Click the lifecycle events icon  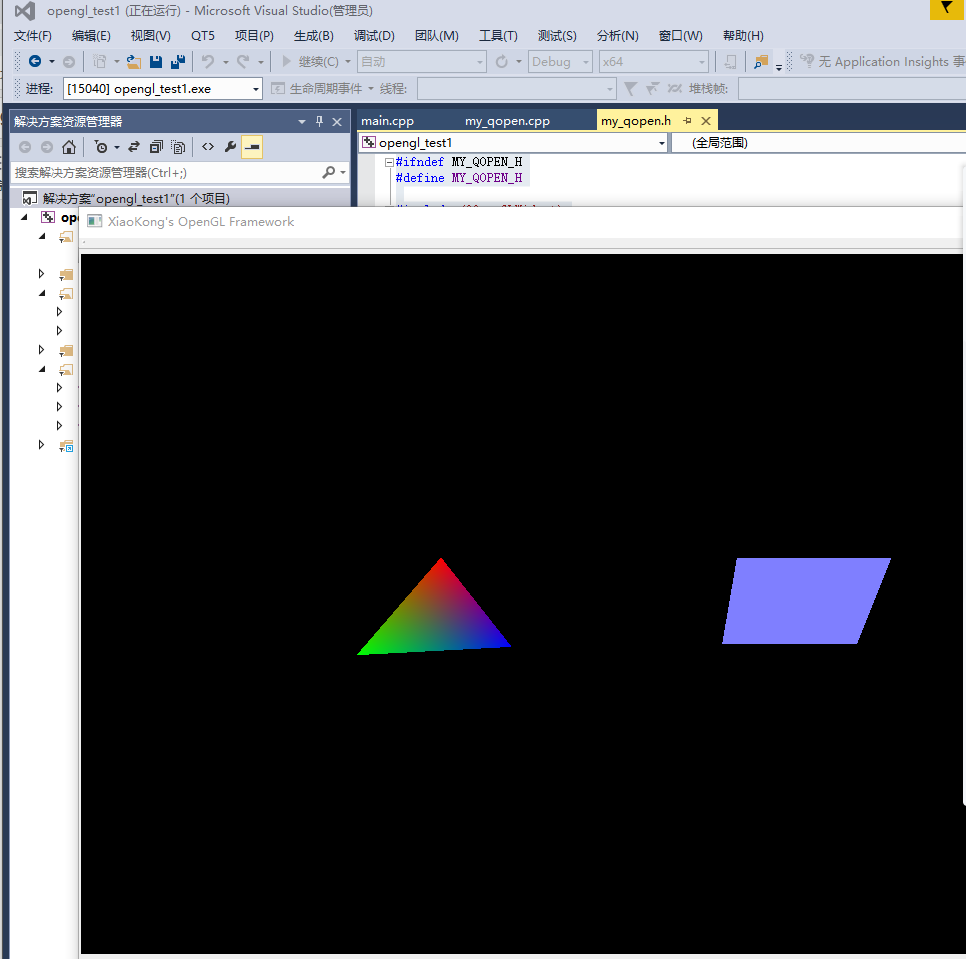click(278, 89)
